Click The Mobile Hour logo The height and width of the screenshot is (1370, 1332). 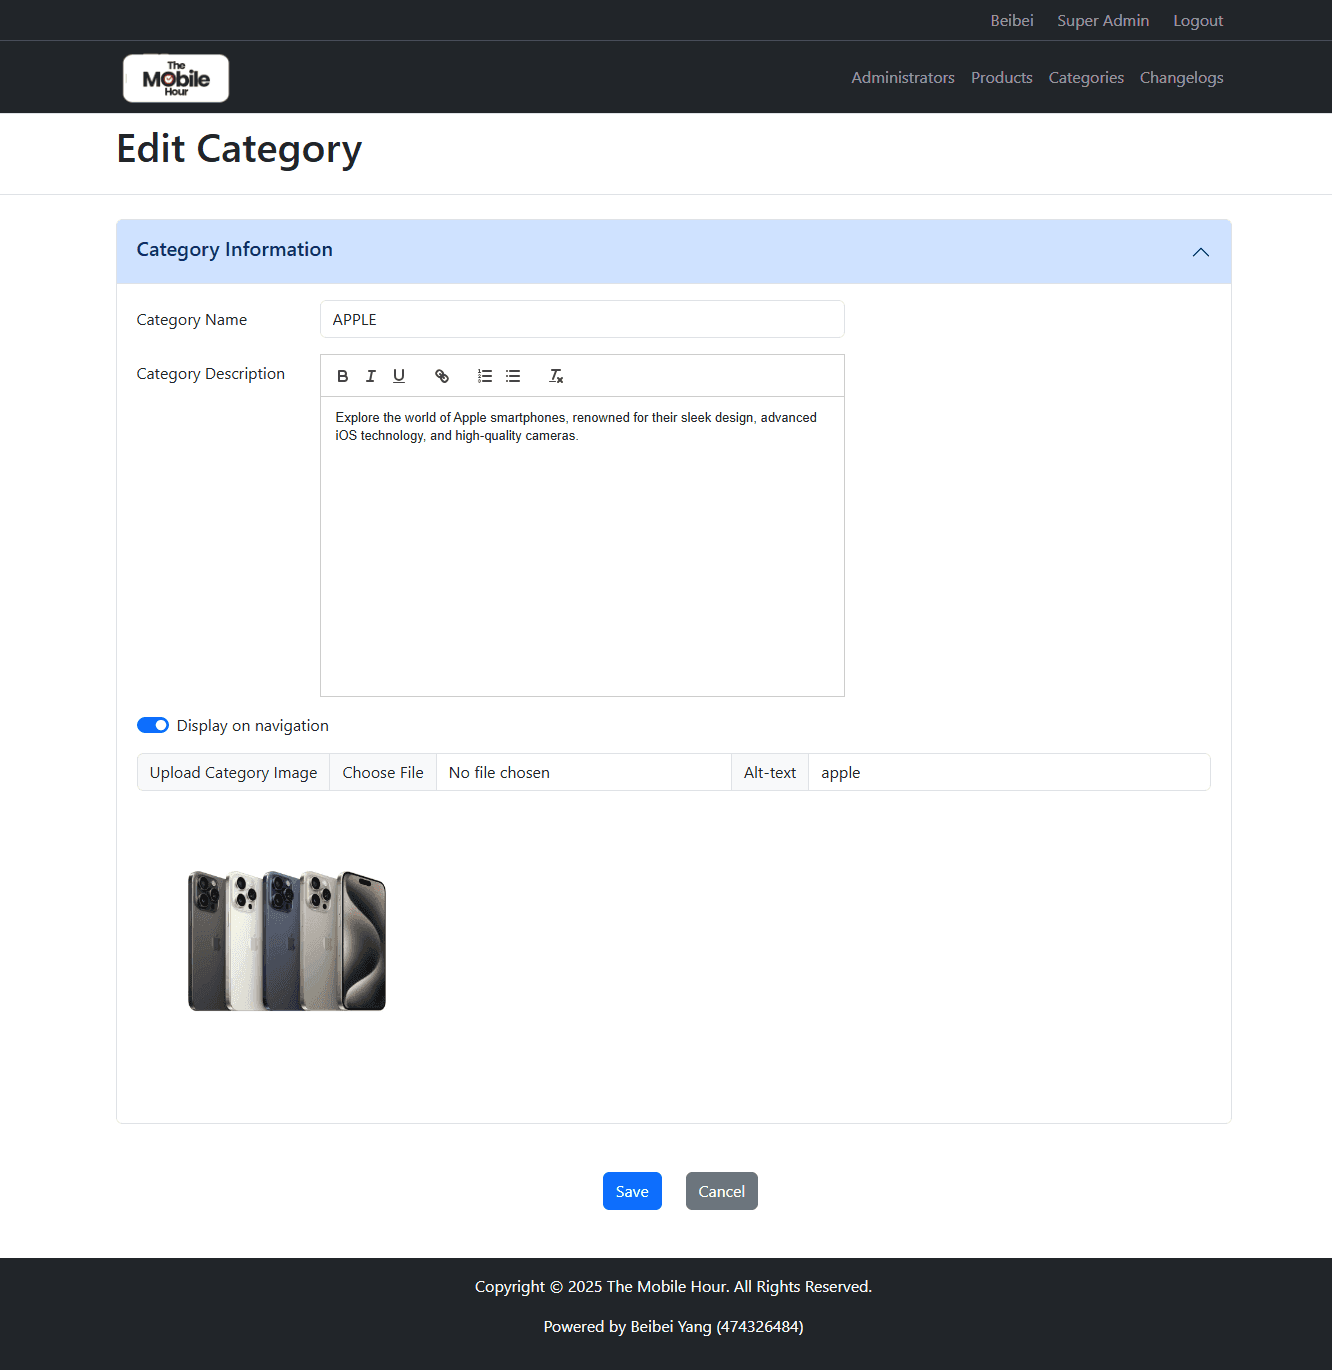coord(176,78)
